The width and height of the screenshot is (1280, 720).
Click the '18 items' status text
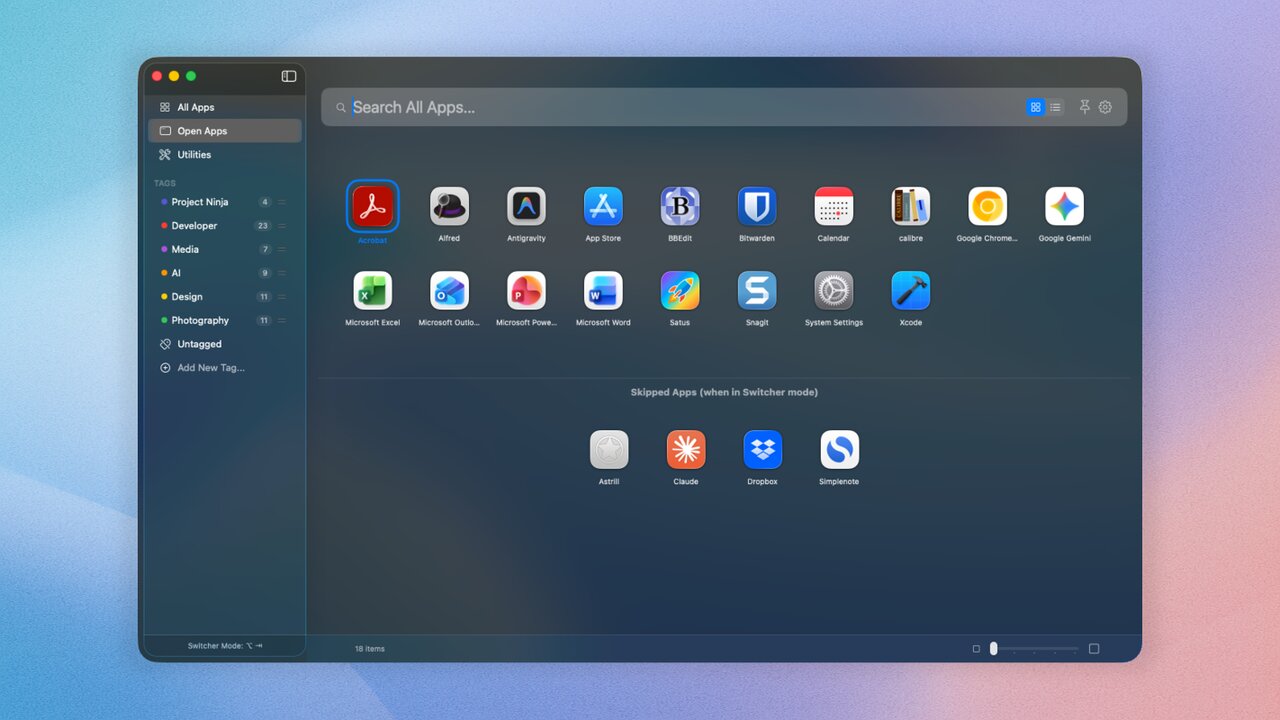pos(370,649)
